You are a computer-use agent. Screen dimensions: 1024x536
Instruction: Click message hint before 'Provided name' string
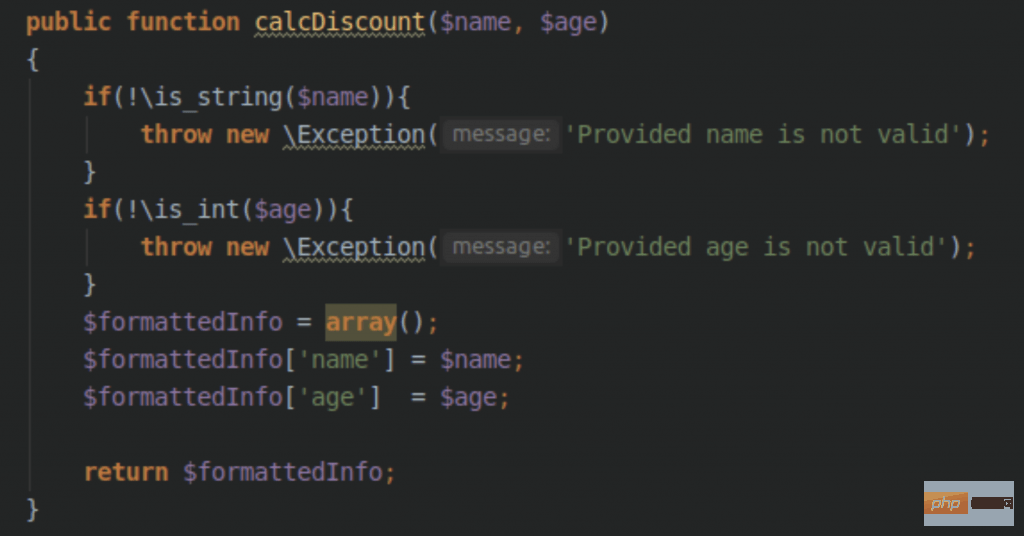502,134
